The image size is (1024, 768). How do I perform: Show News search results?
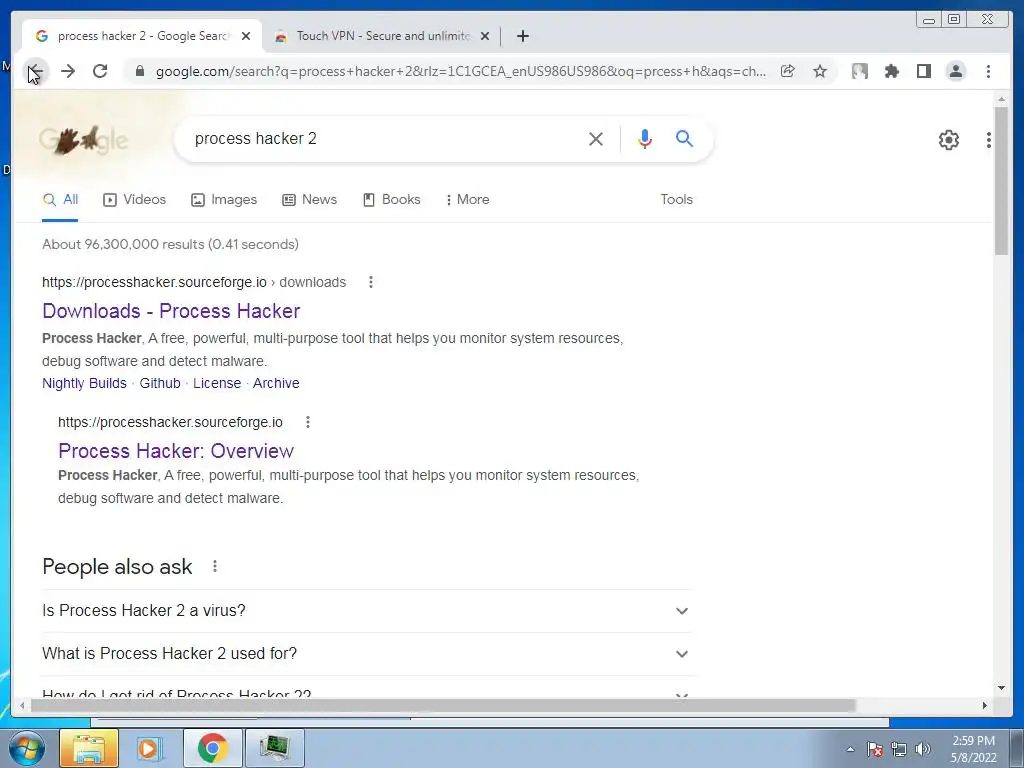(310, 200)
